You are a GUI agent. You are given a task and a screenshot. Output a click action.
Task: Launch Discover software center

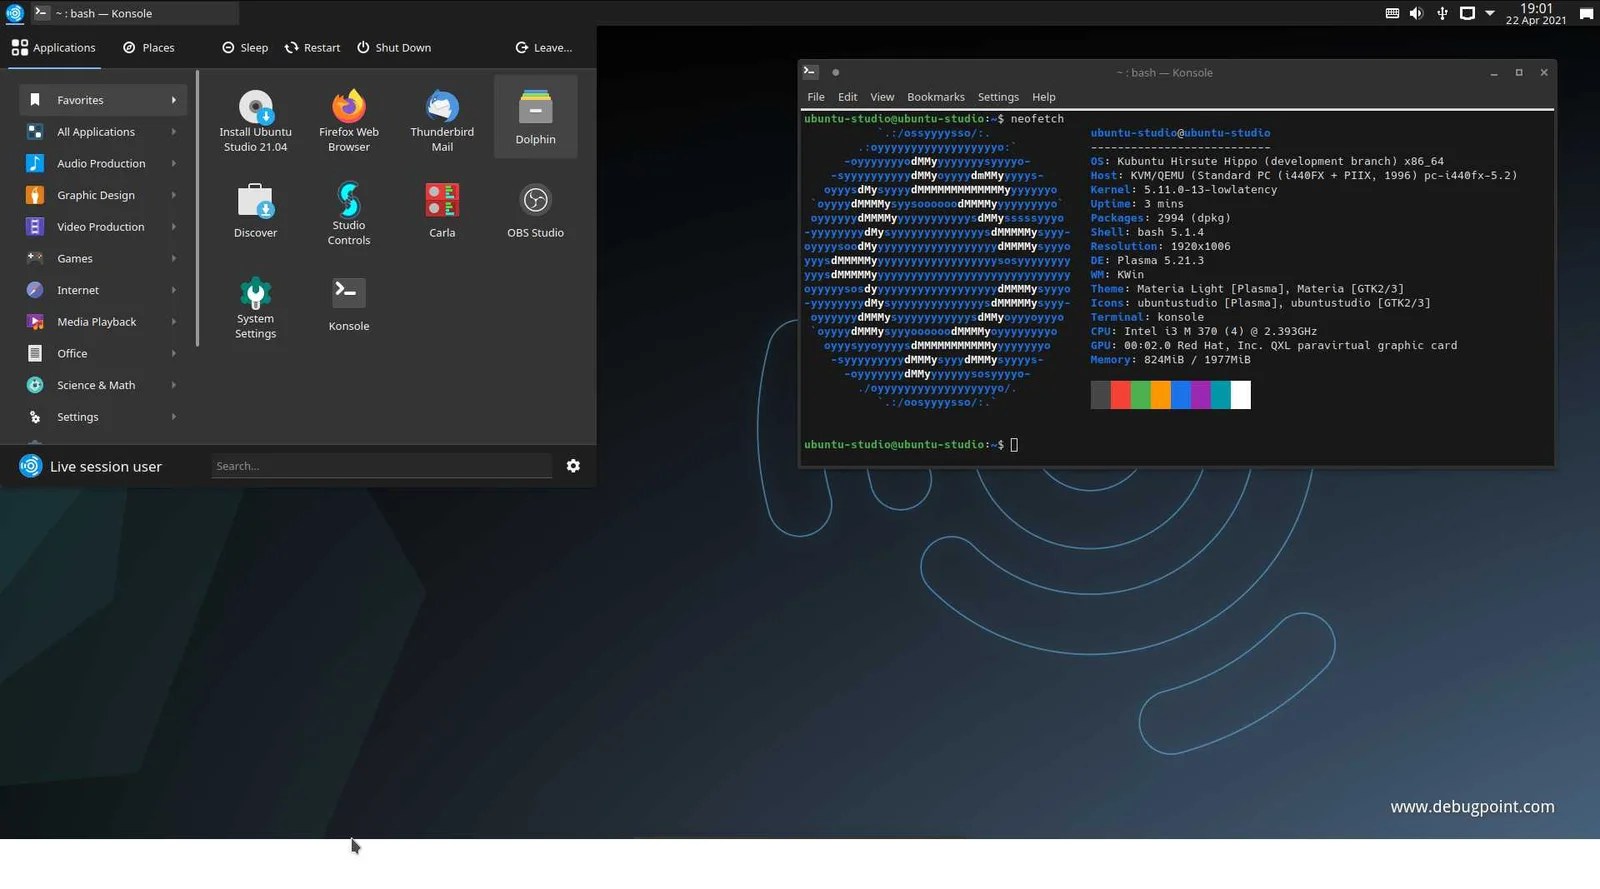click(x=255, y=210)
